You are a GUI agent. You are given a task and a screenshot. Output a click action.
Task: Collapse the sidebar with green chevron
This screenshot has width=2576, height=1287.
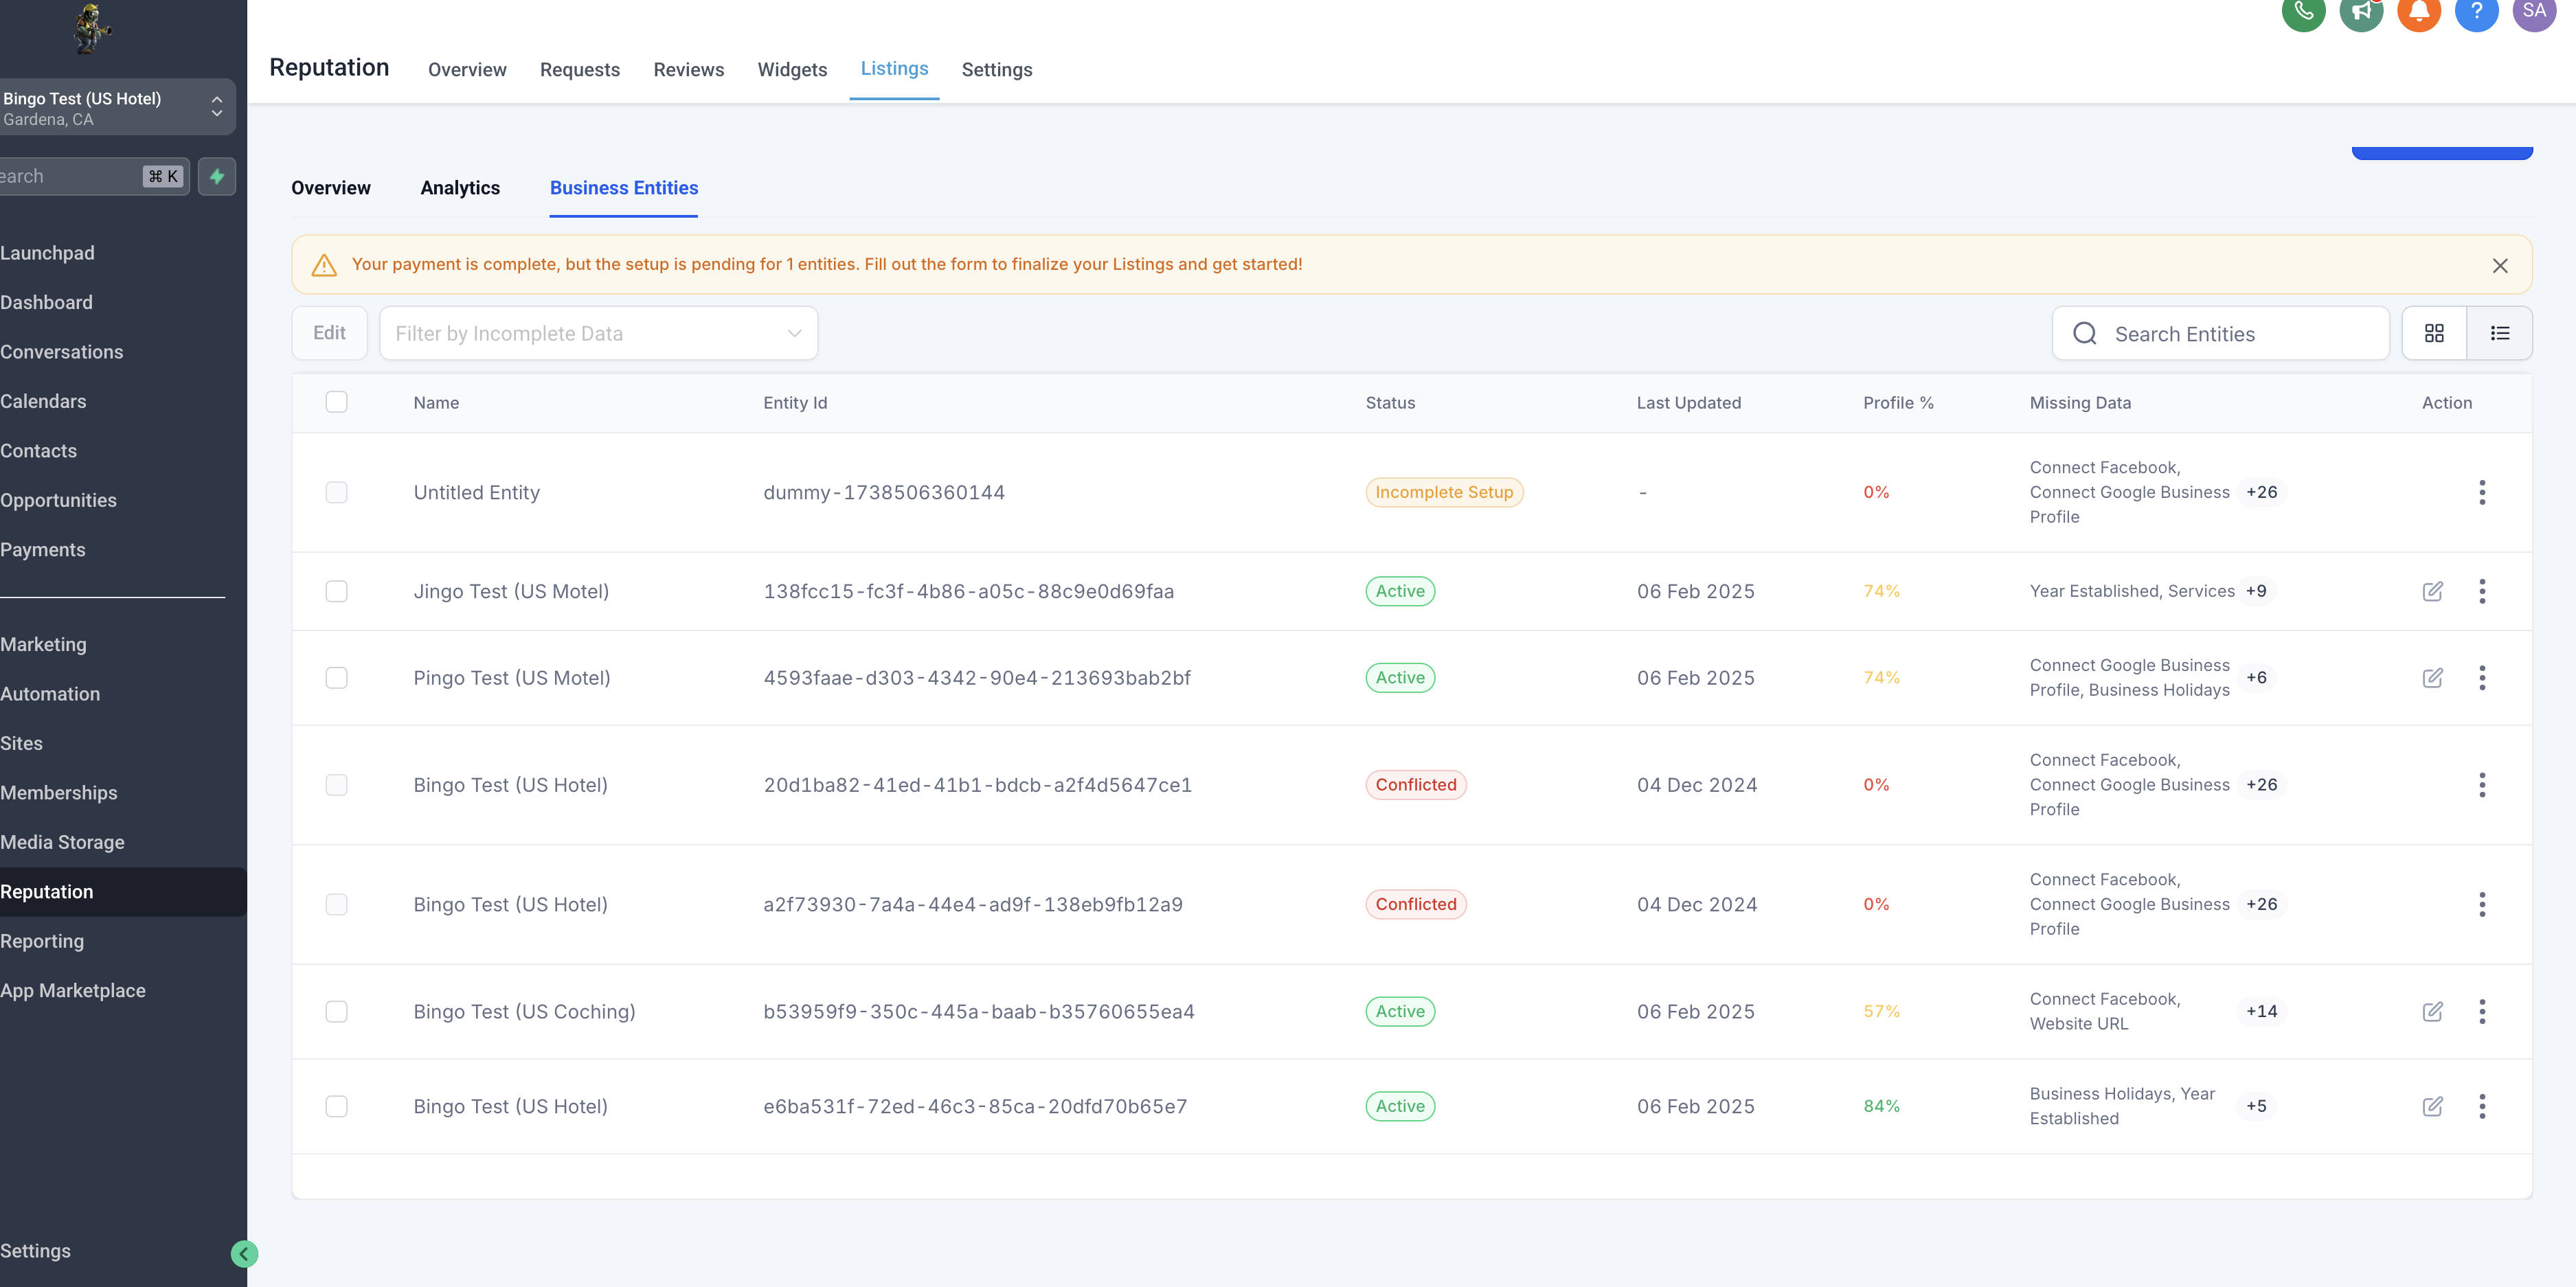(244, 1253)
